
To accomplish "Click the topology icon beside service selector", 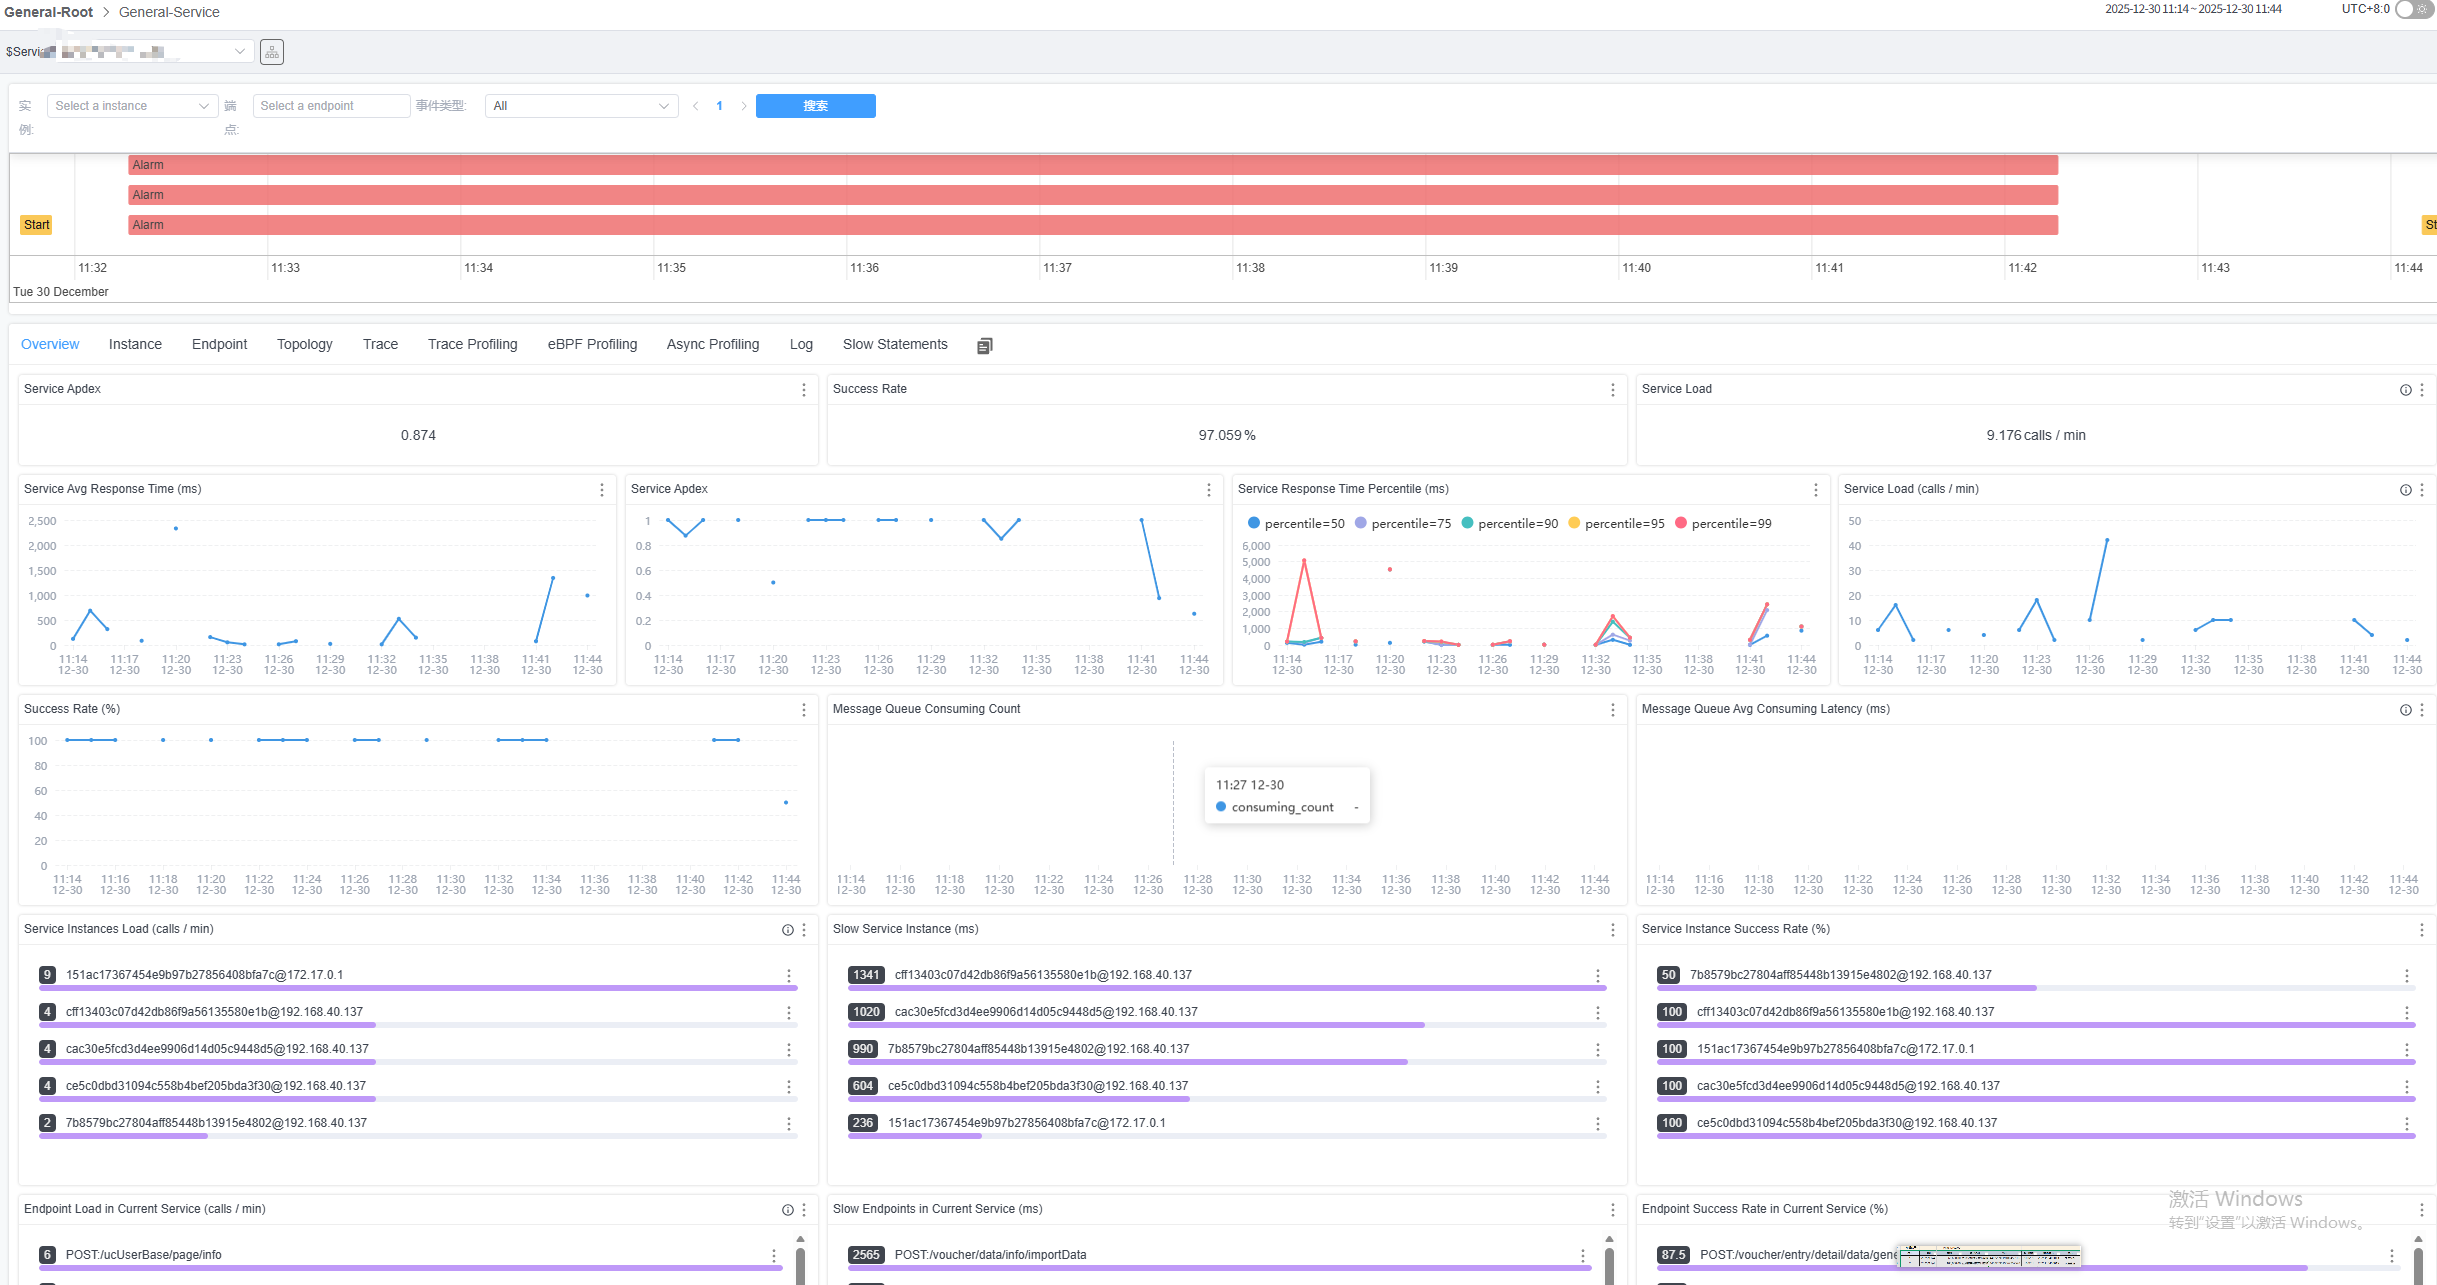I will pyautogui.click(x=271, y=52).
